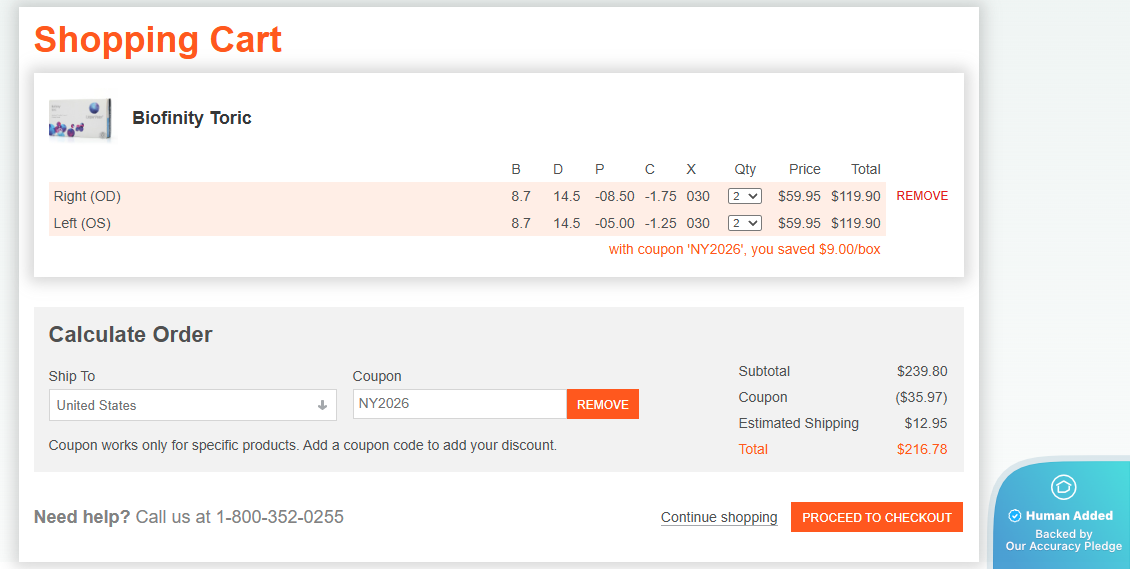Open the Left (OS) quantity dropdown
Screen dimensions: 1130x569
pos(745,223)
